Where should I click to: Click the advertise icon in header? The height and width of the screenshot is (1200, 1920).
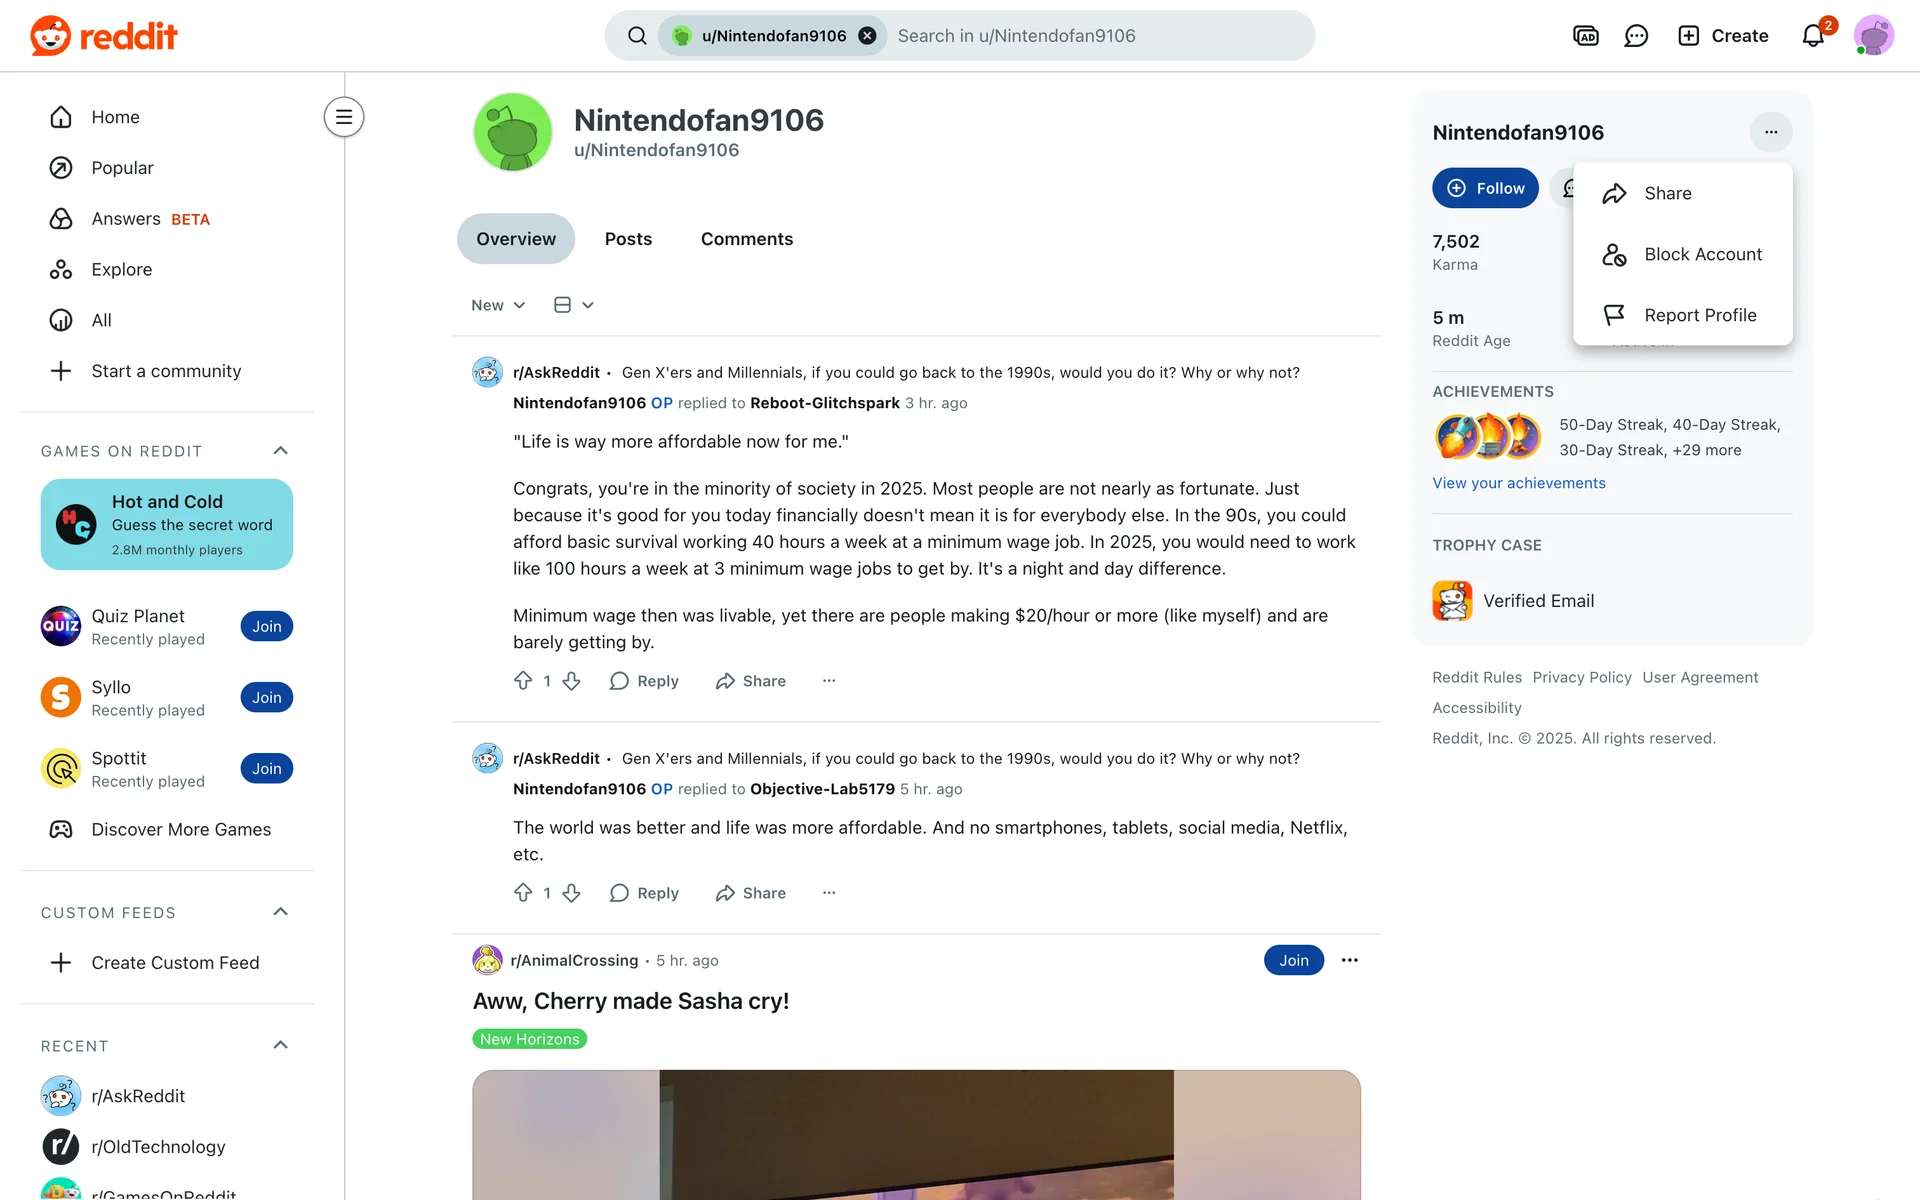[1586, 36]
